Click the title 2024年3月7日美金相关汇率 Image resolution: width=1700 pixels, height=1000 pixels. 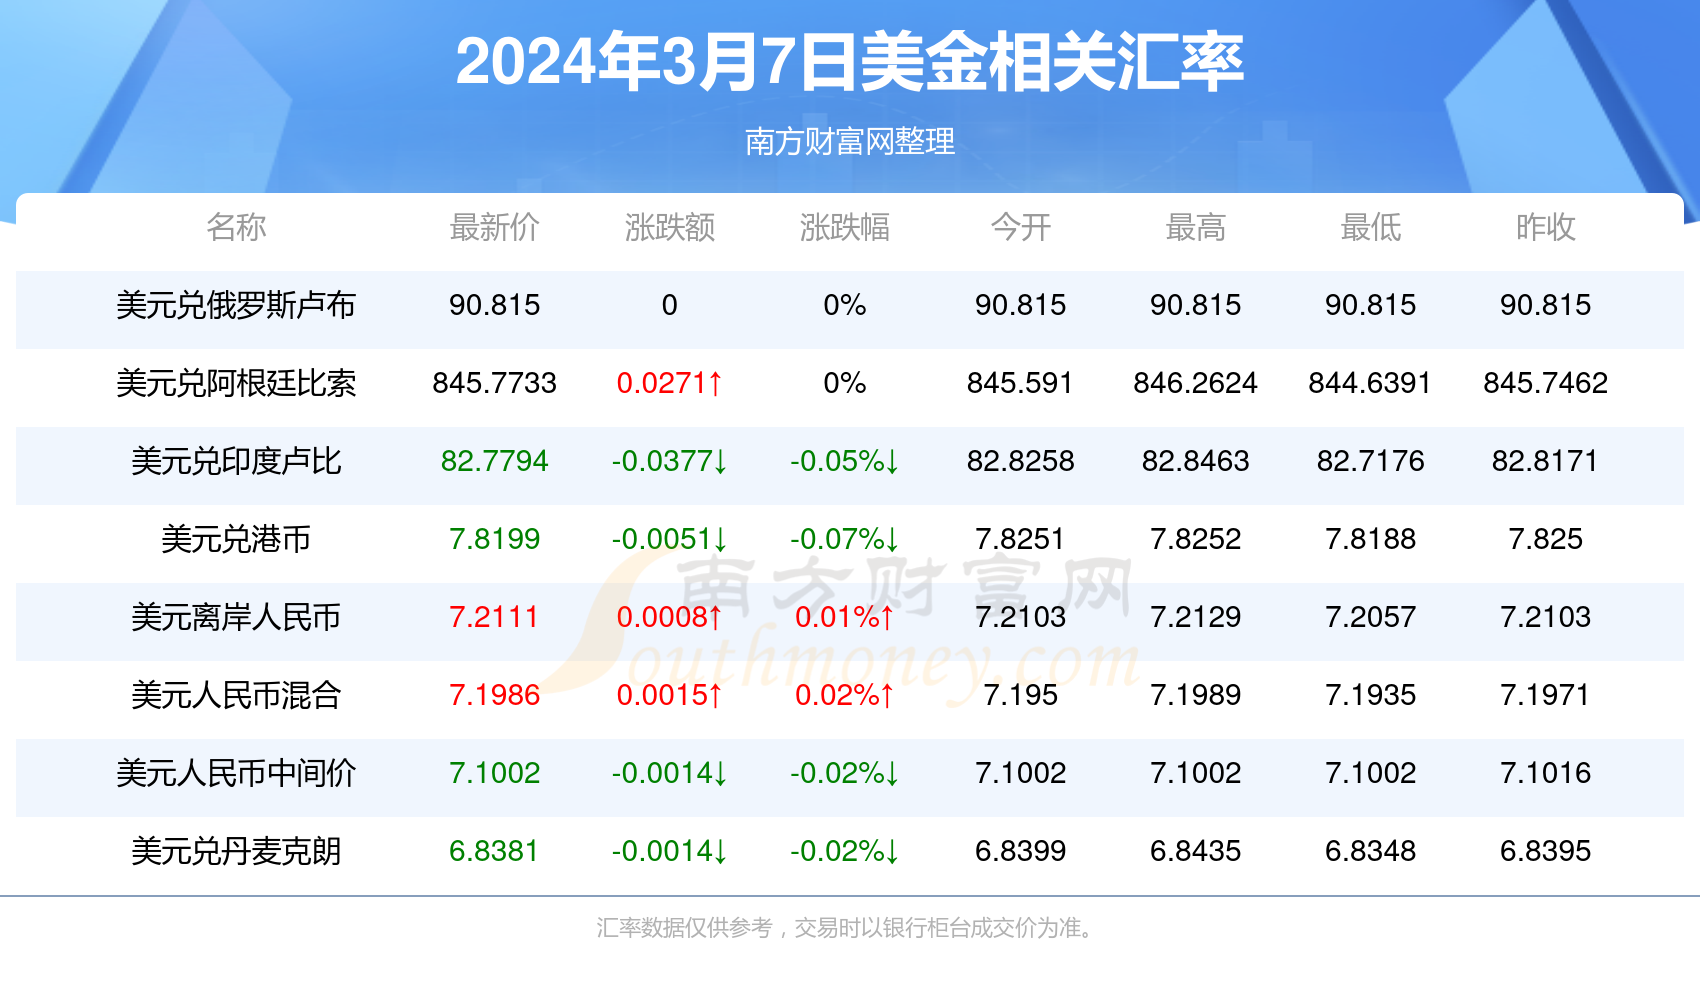click(850, 62)
